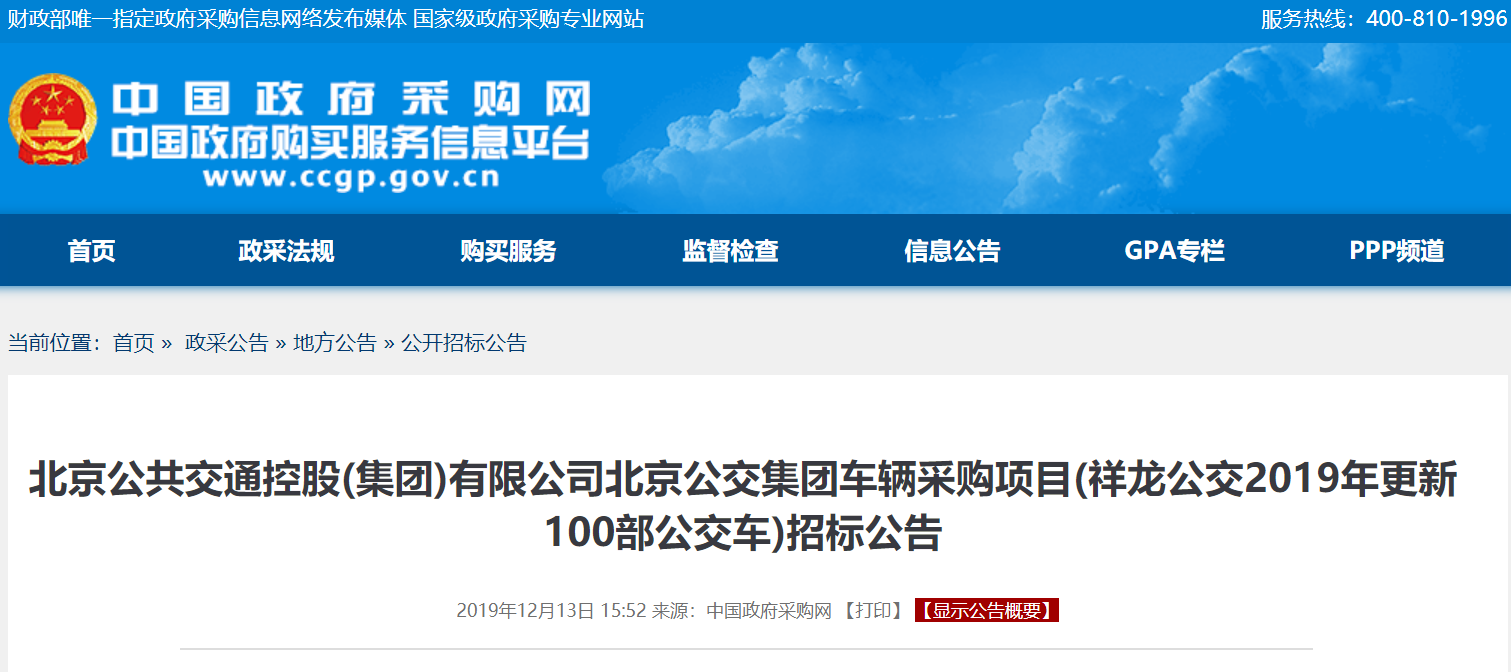Open the GPA专栏 navigation item

coord(1174,251)
